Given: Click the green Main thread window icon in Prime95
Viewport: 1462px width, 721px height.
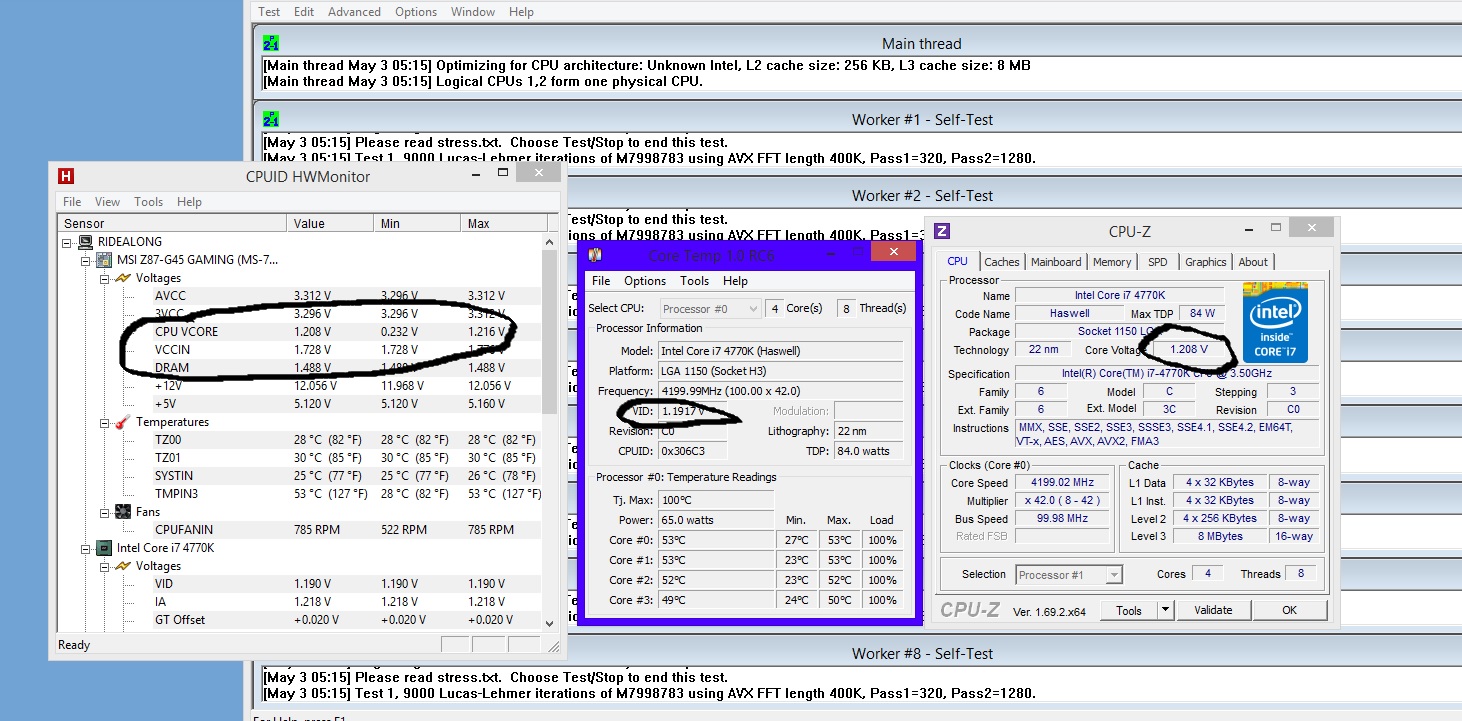Looking at the screenshot, I should pos(270,43).
